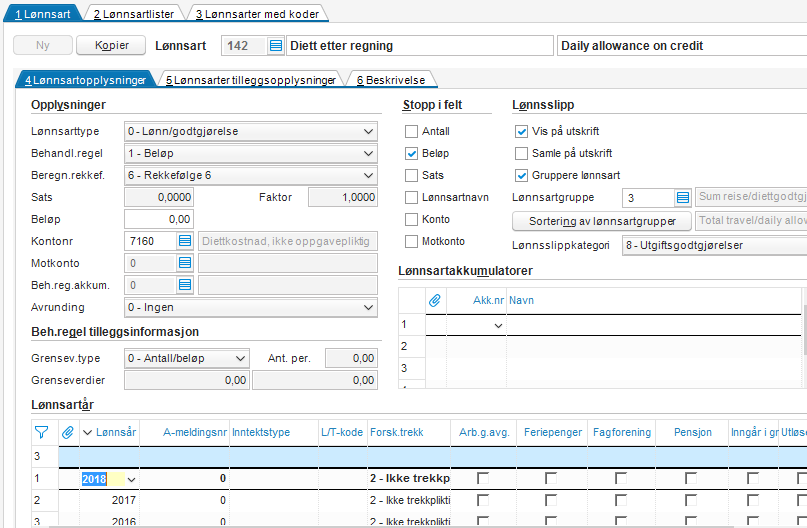
Task: Select the 4 Lønnsartopplysninger tab
Action: click(x=85, y=80)
